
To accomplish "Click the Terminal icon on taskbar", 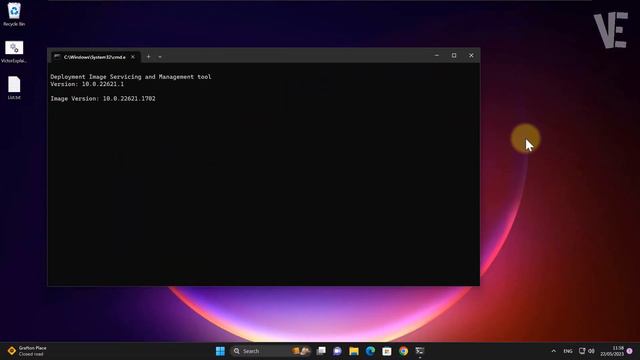I will click(x=420, y=351).
